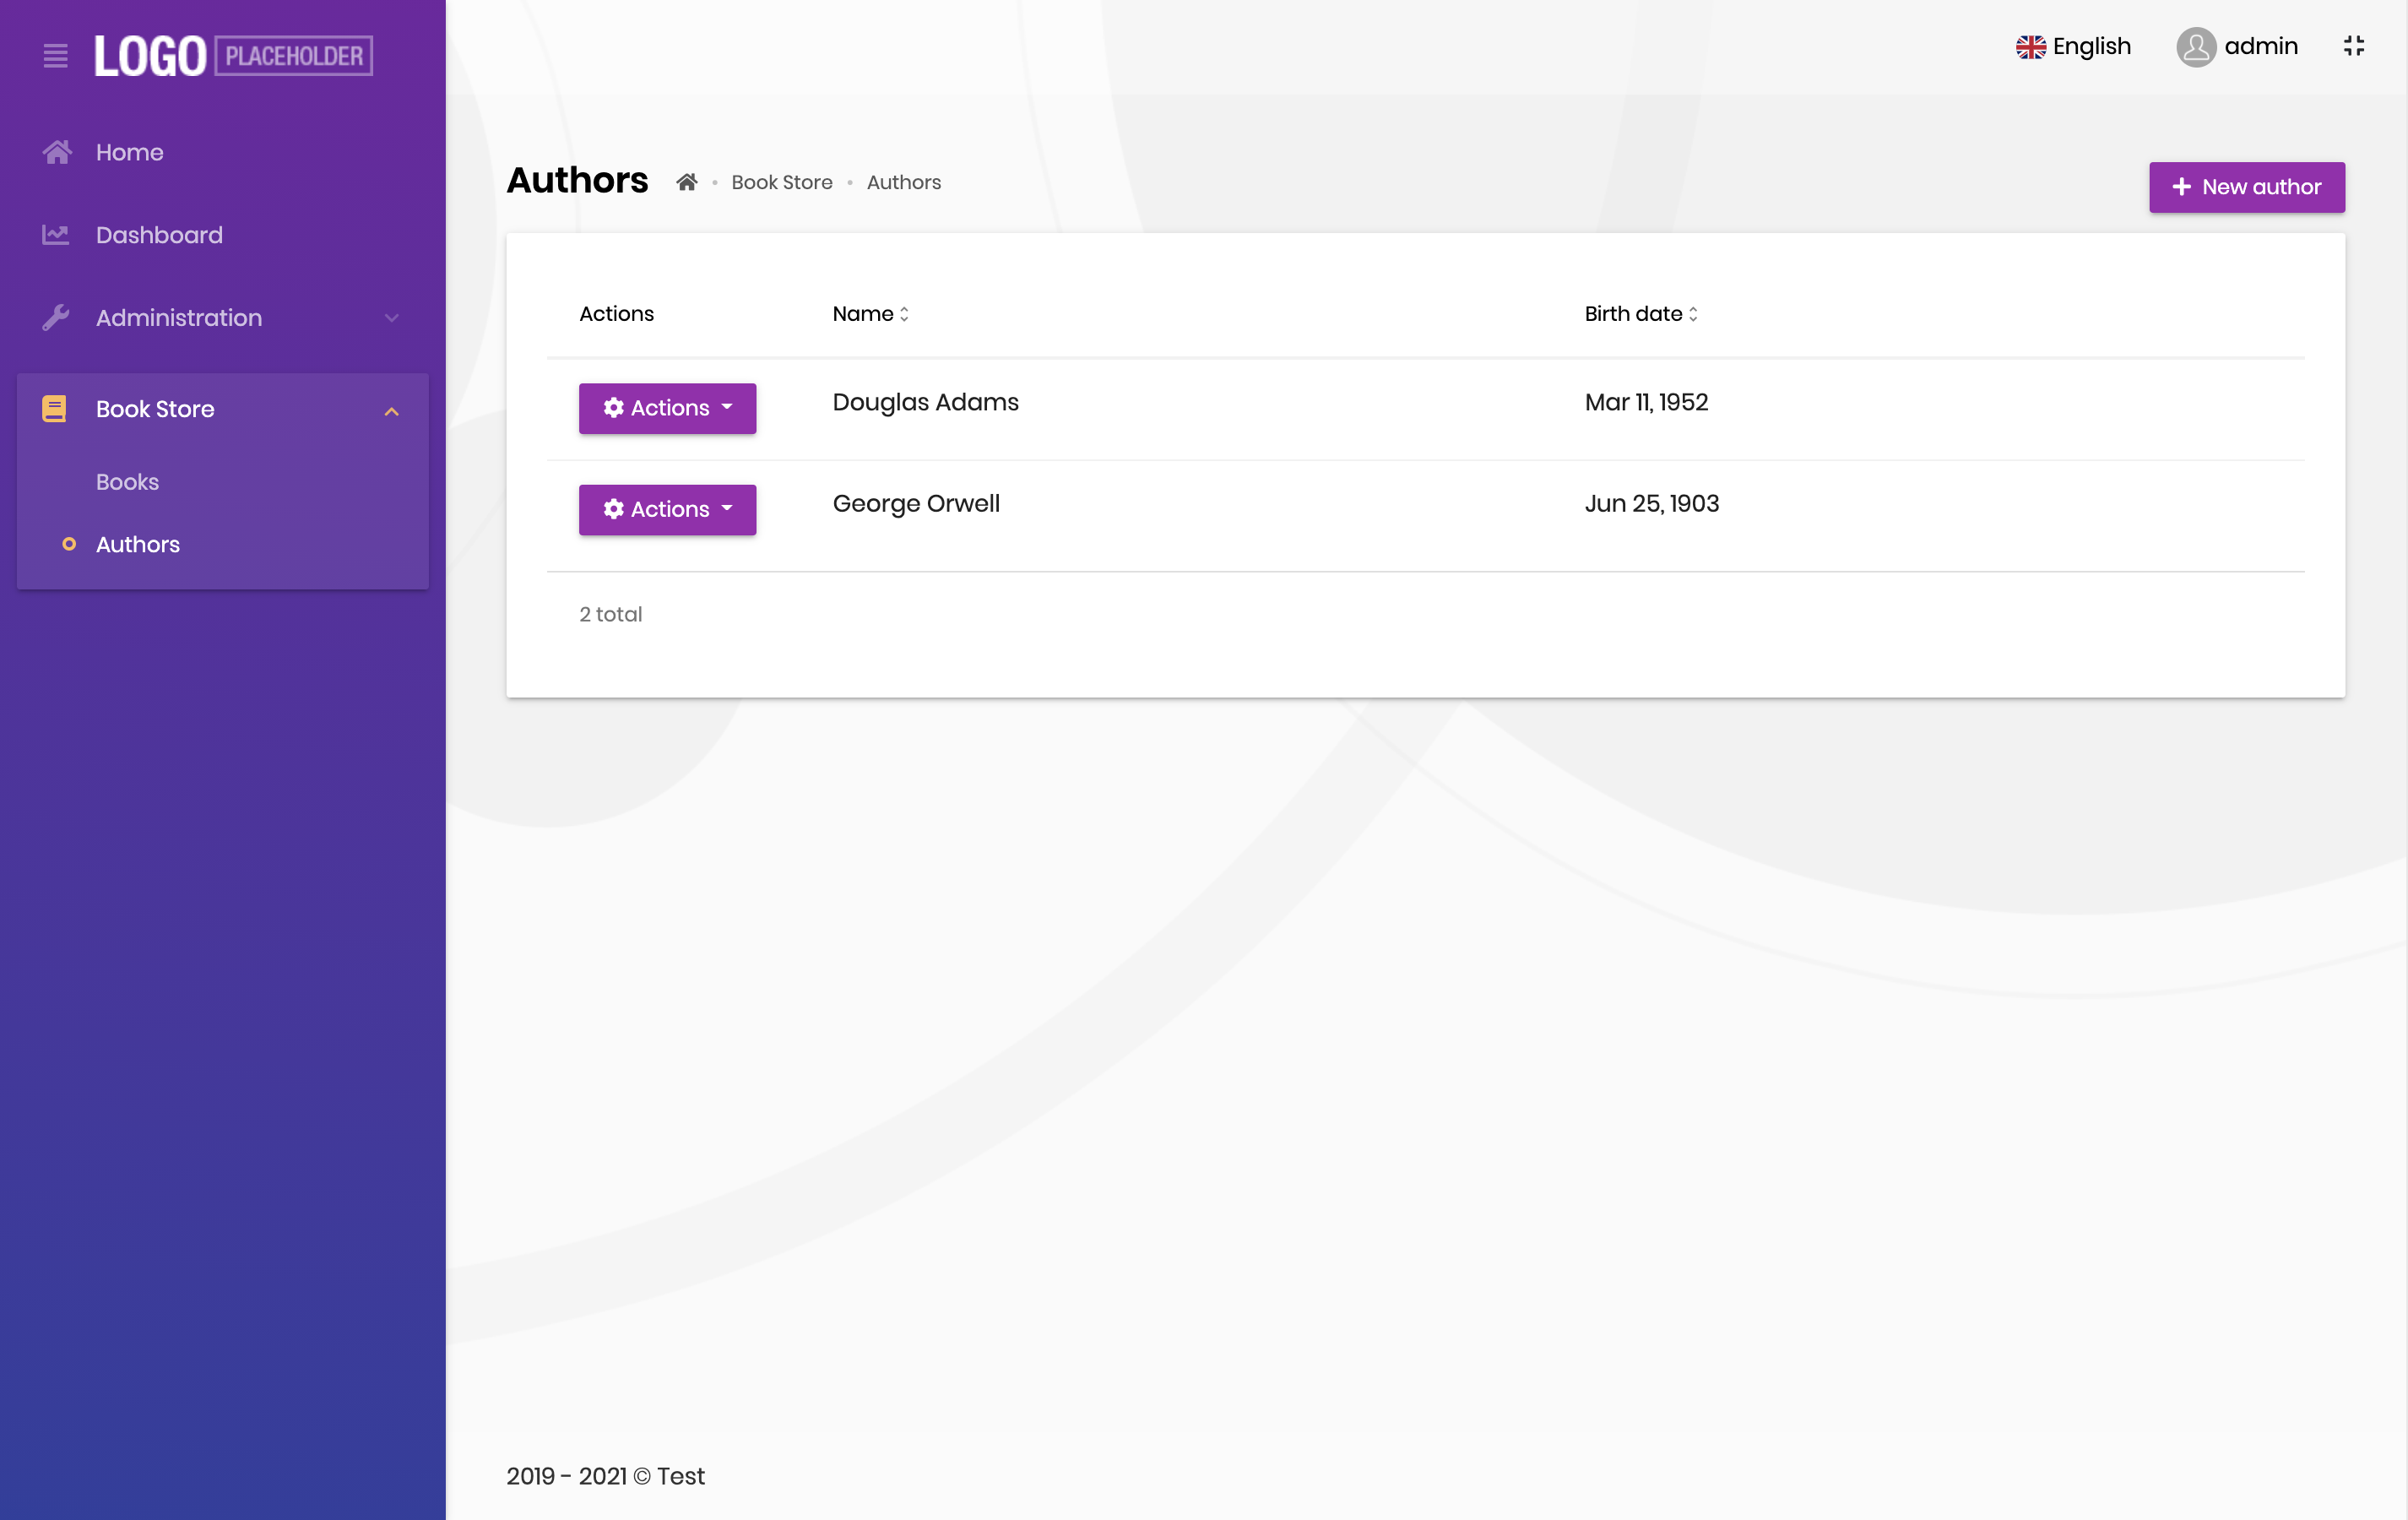Click the breadcrumb home icon

686,183
